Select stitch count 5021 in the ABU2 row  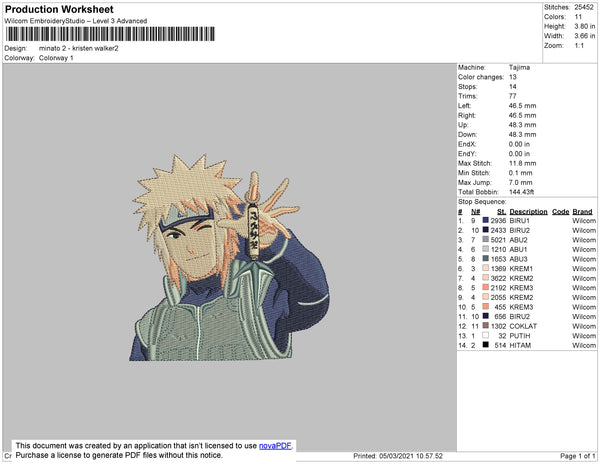point(498,240)
